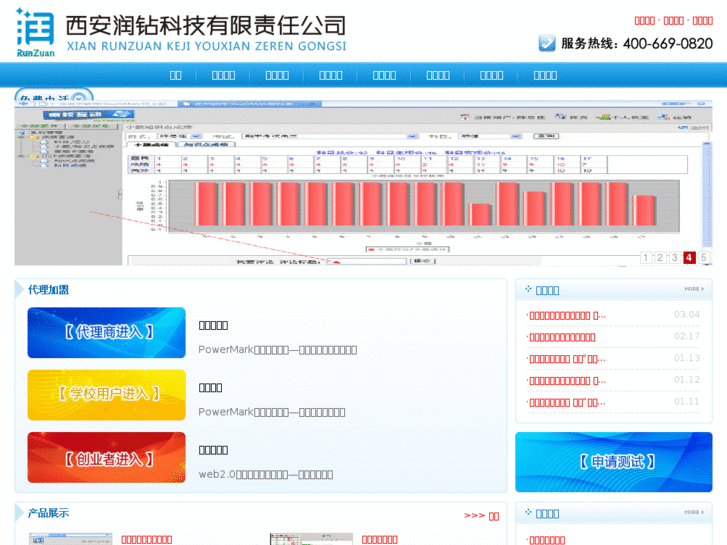Click the company name 西安润钻科技有限责任公司

206,25
